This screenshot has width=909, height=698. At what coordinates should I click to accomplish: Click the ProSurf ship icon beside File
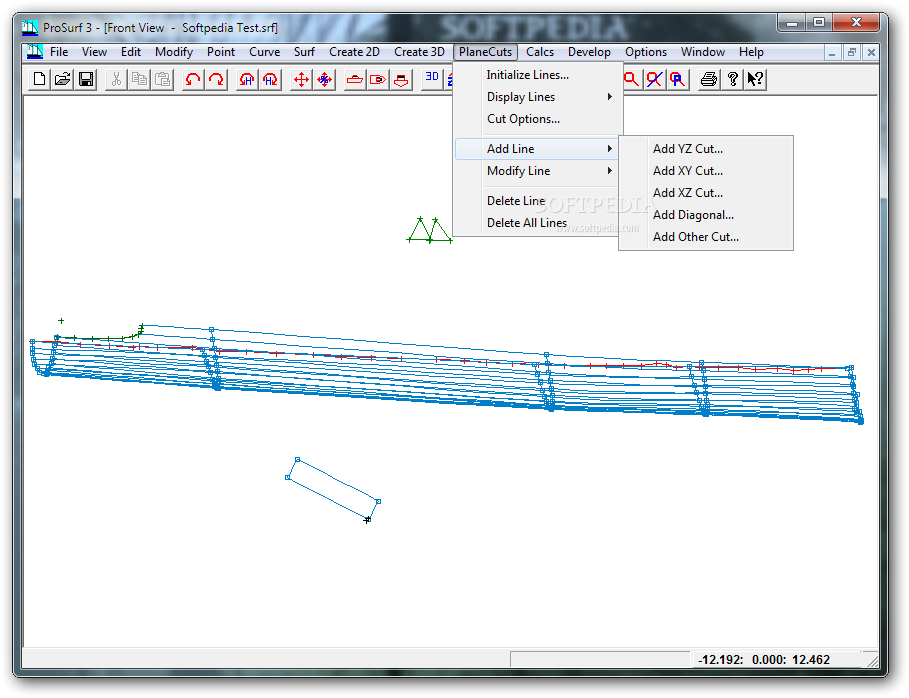35,52
